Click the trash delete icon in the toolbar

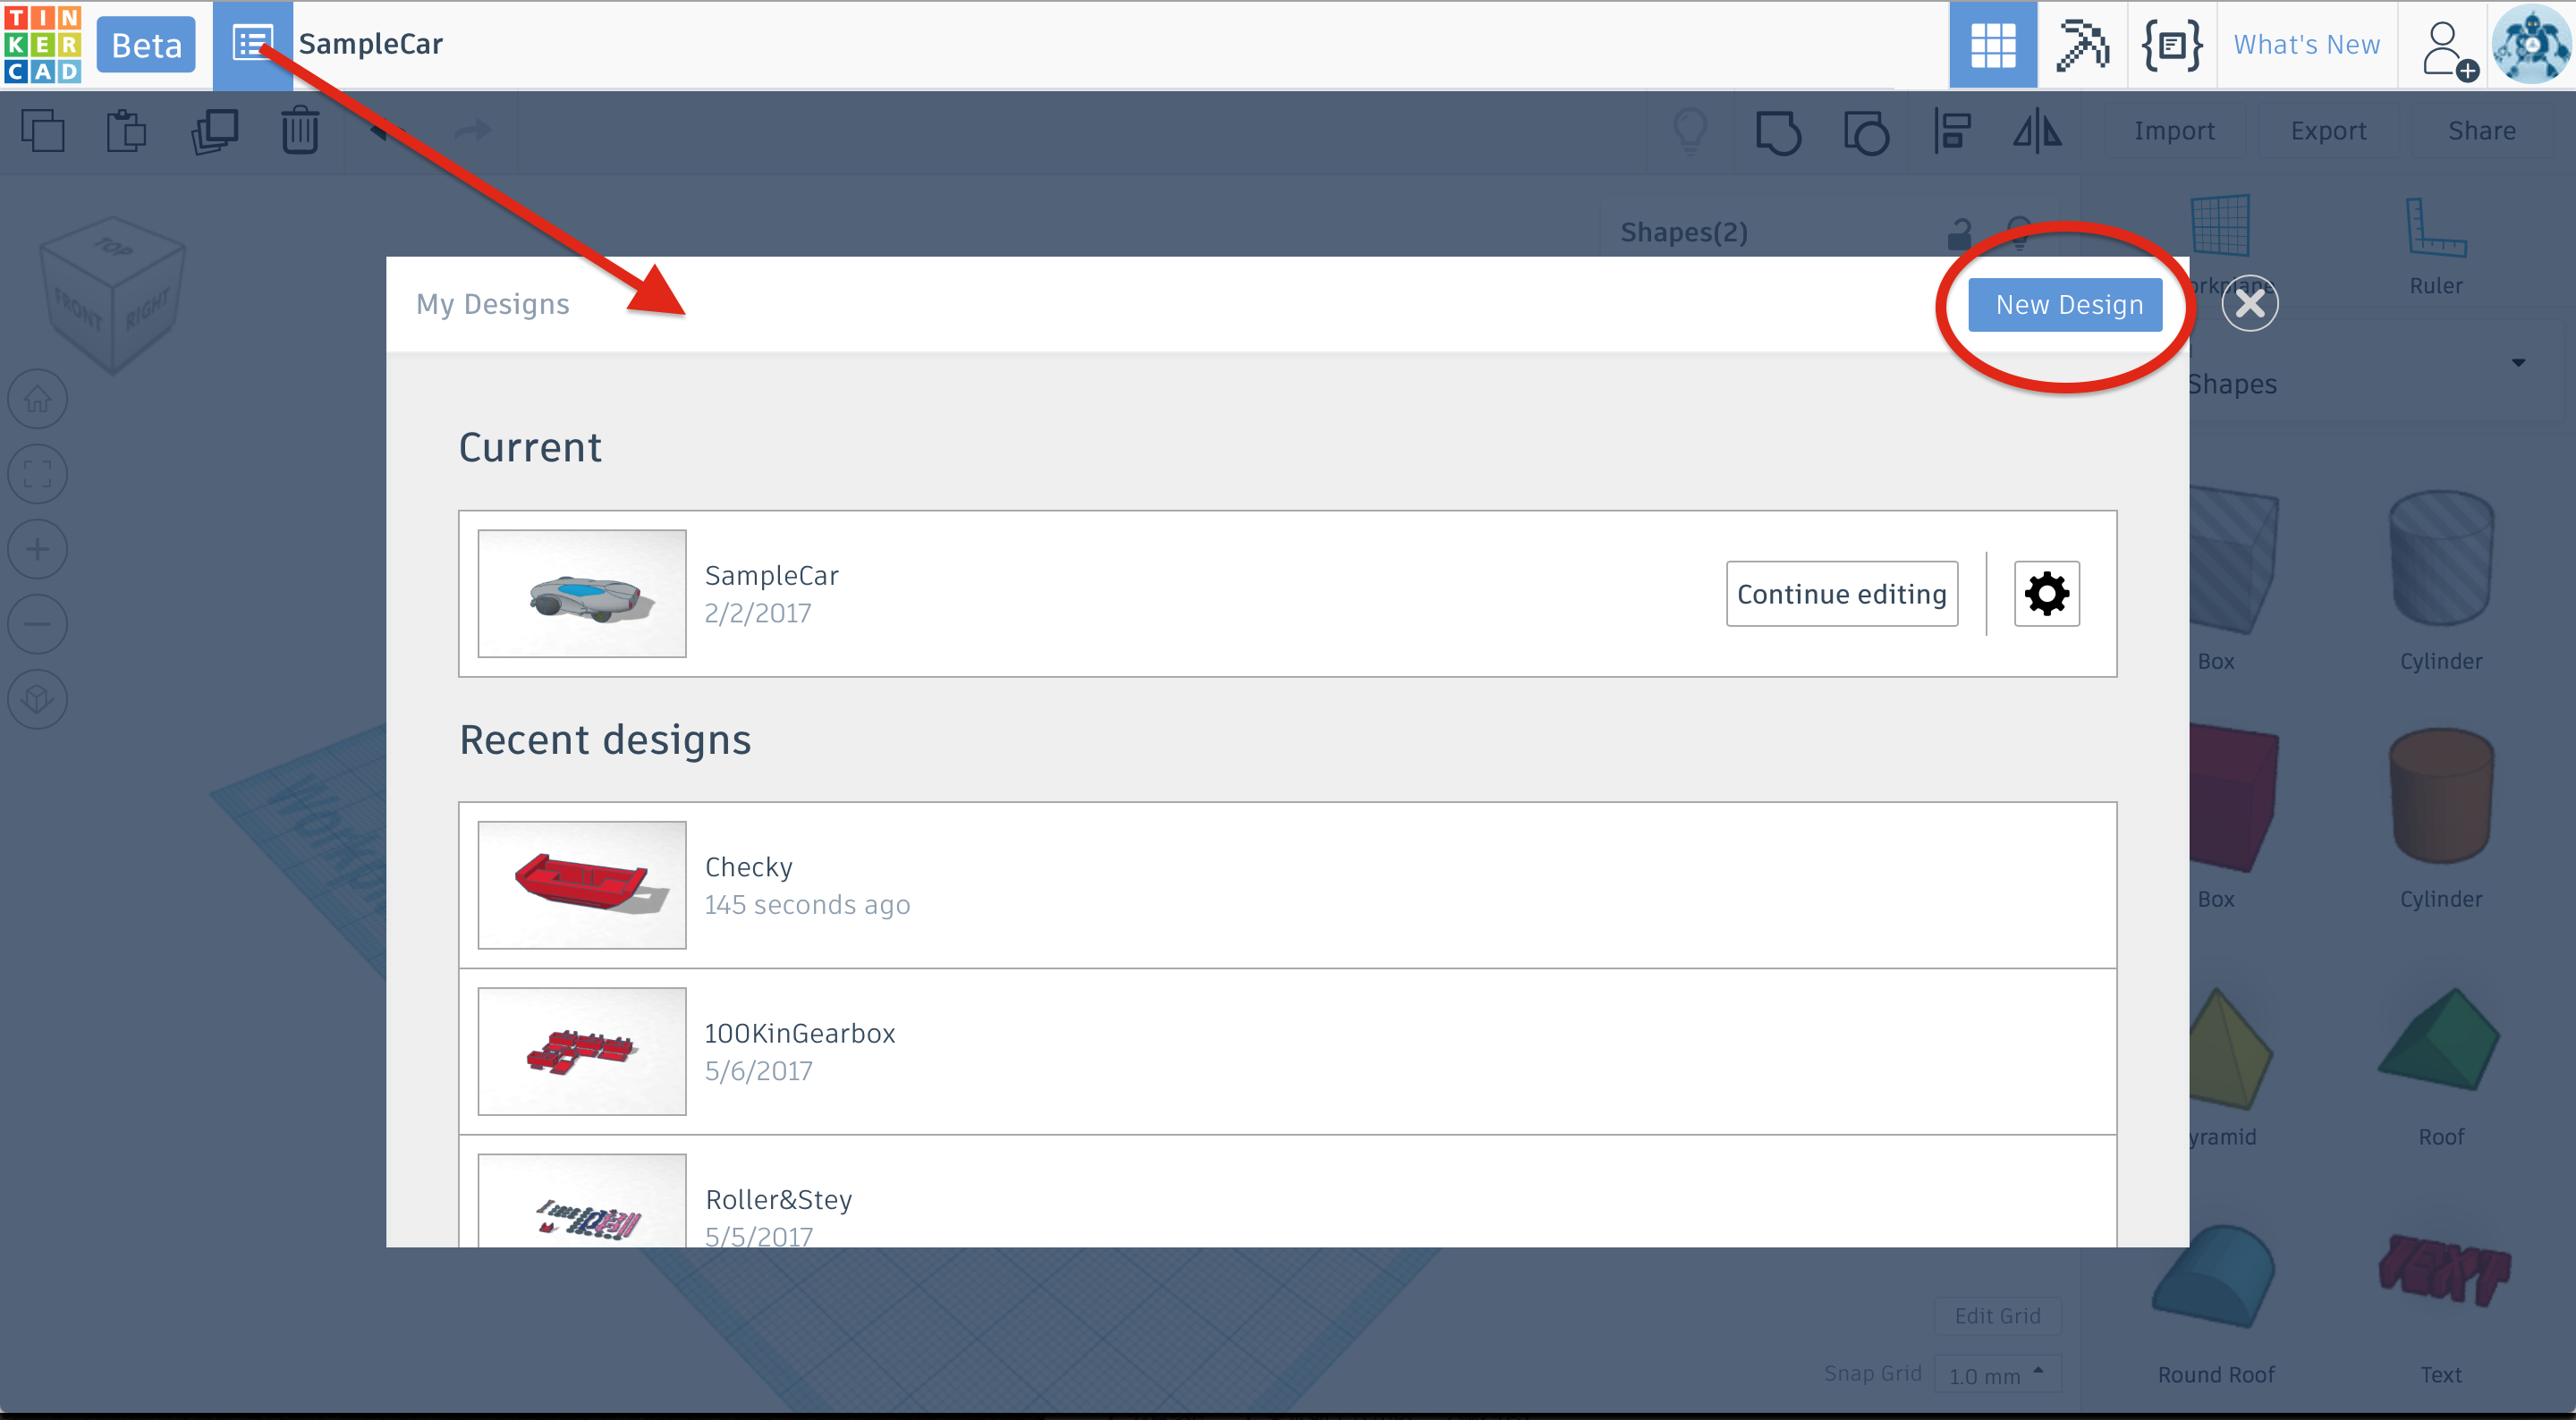coord(299,131)
